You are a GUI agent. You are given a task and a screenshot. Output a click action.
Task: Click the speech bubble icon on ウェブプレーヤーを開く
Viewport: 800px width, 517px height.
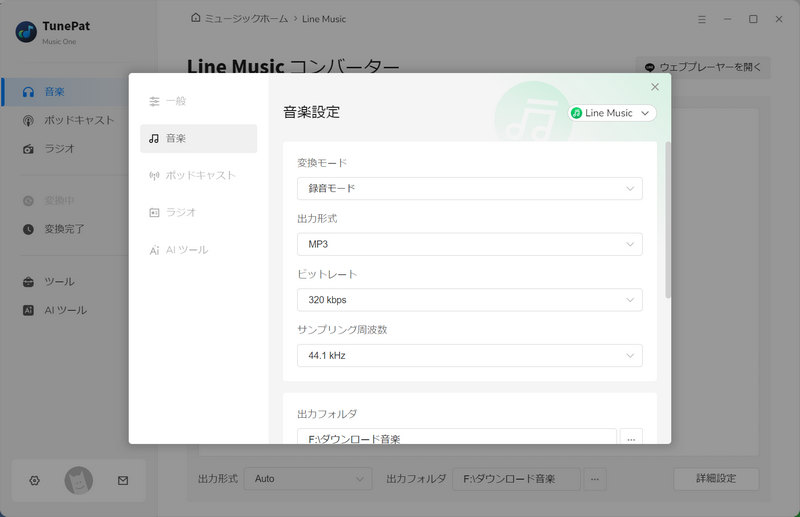pyautogui.click(x=649, y=67)
